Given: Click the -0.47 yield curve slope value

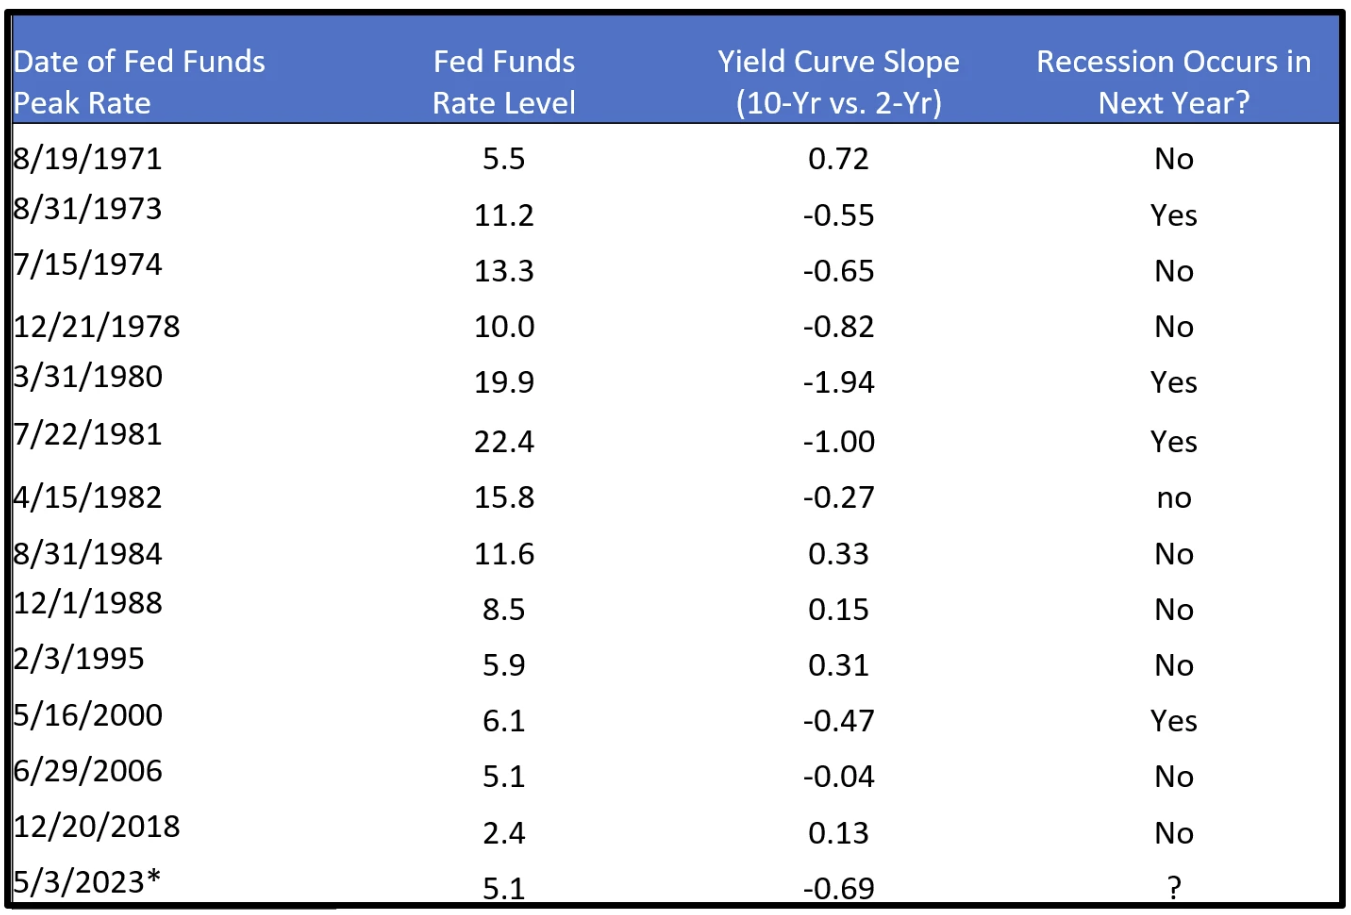Looking at the screenshot, I should tap(838, 720).
